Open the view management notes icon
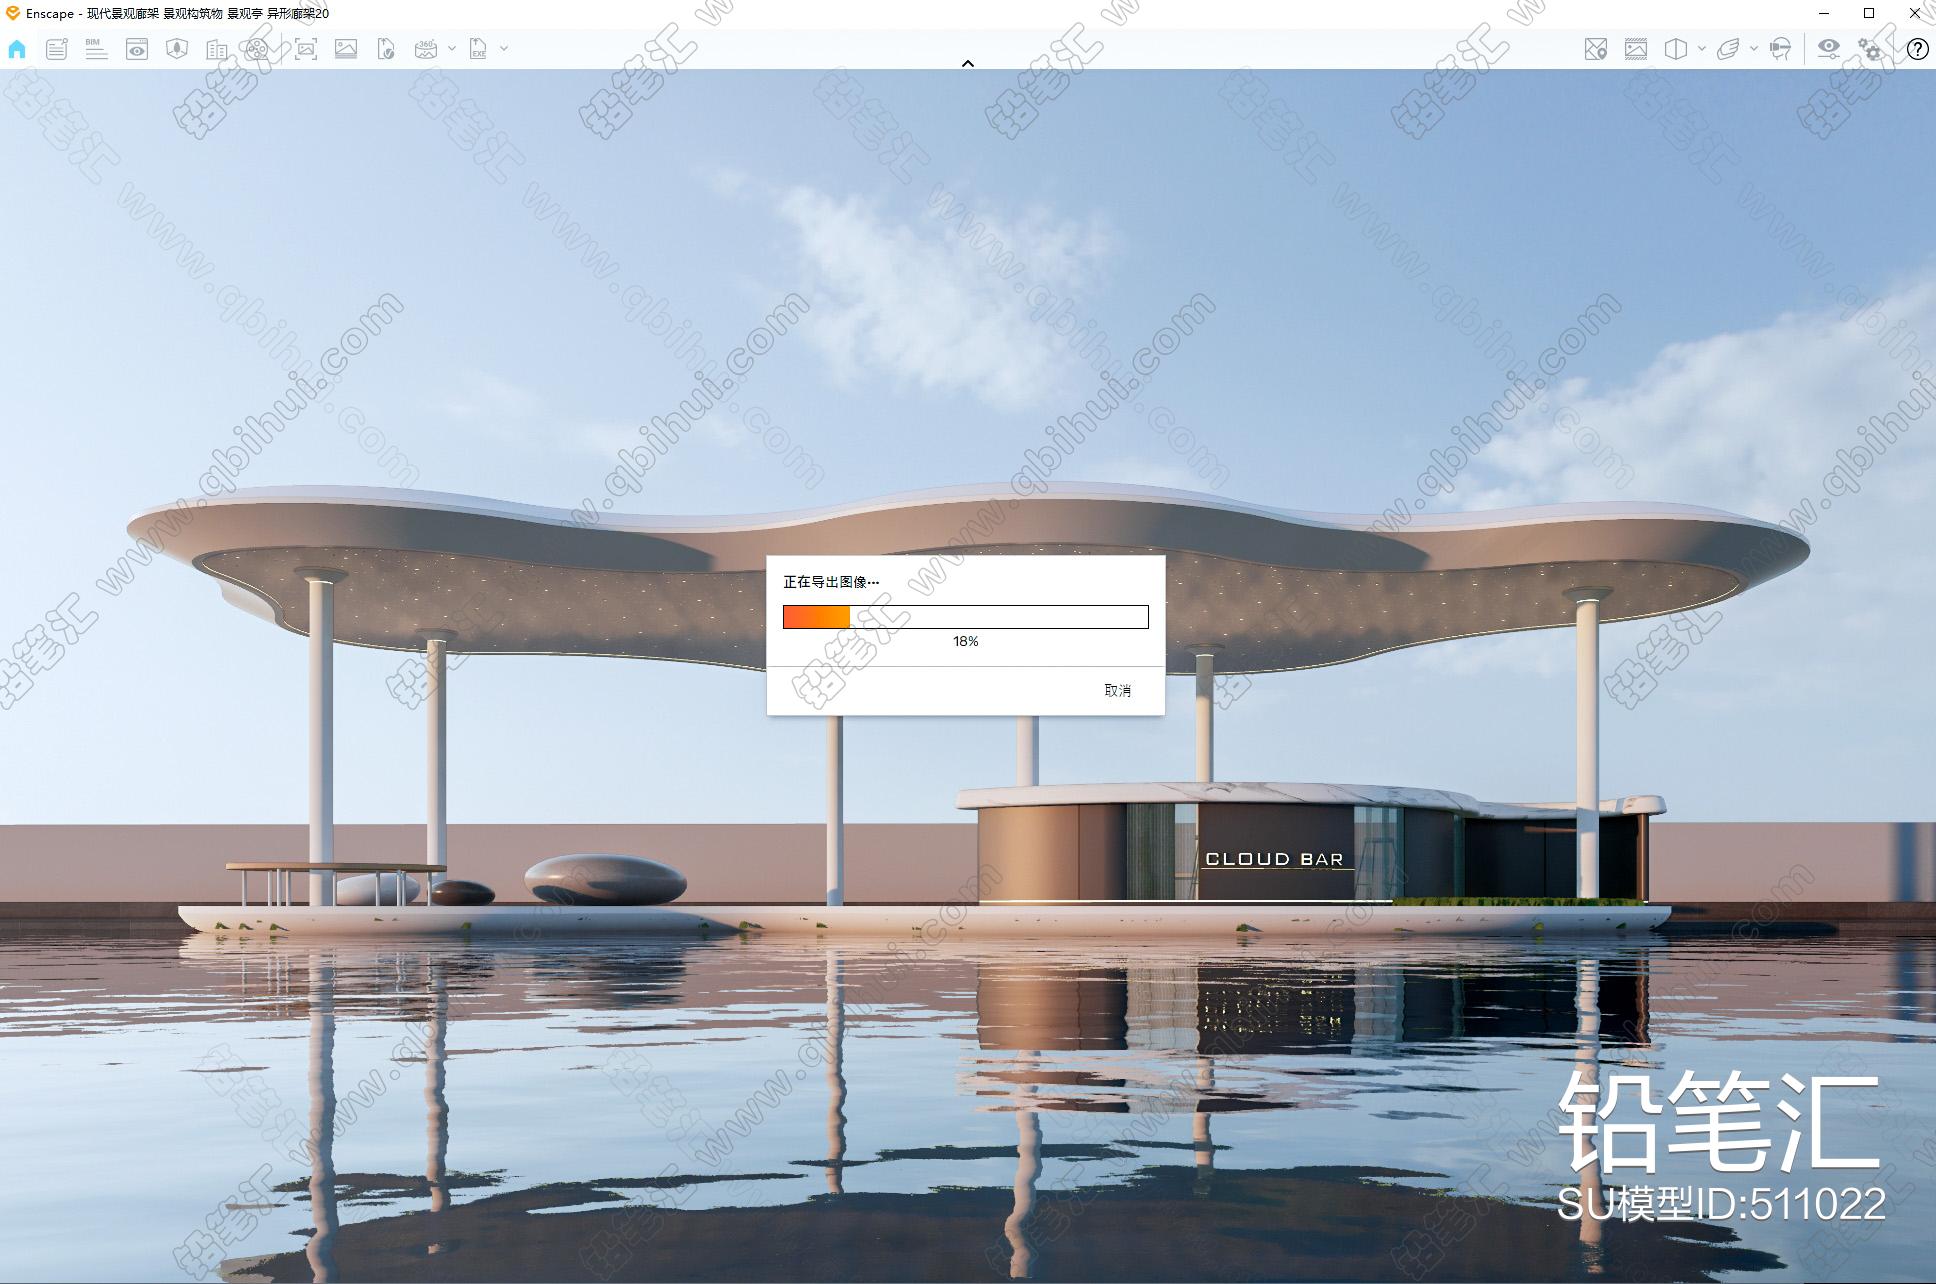Image resolution: width=1936 pixels, height=1284 pixels. pyautogui.click(x=57, y=49)
